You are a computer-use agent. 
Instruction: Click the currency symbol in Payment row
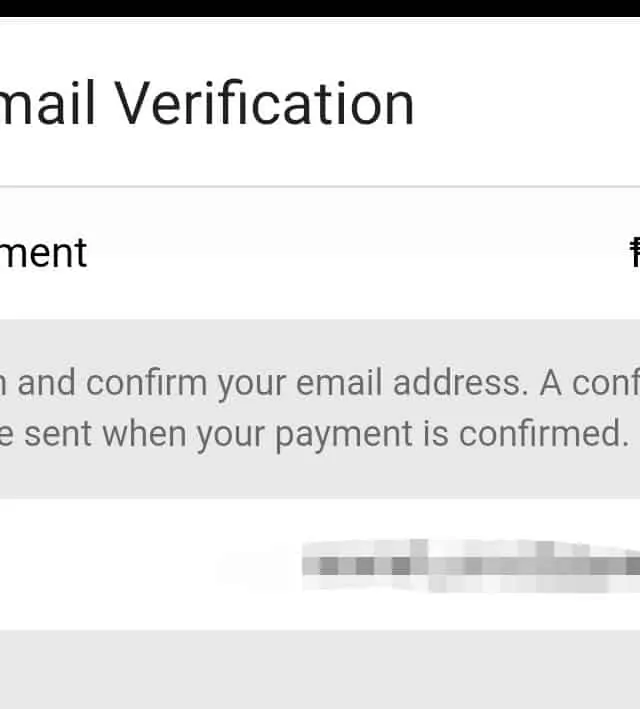pyautogui.click(x=634, y=253)
